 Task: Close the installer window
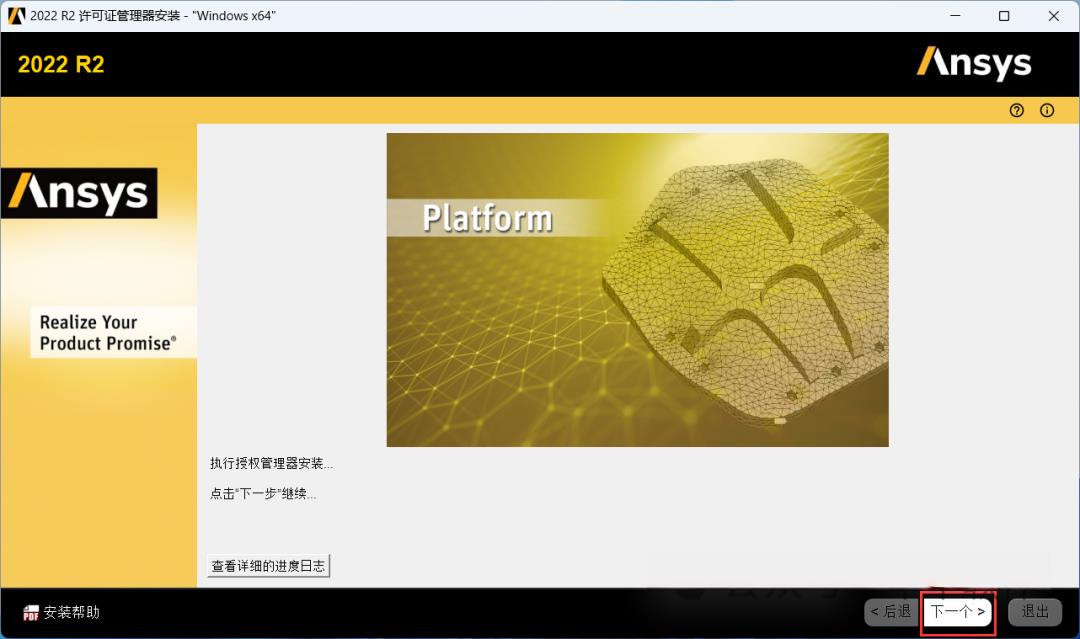click(1054, 16)
